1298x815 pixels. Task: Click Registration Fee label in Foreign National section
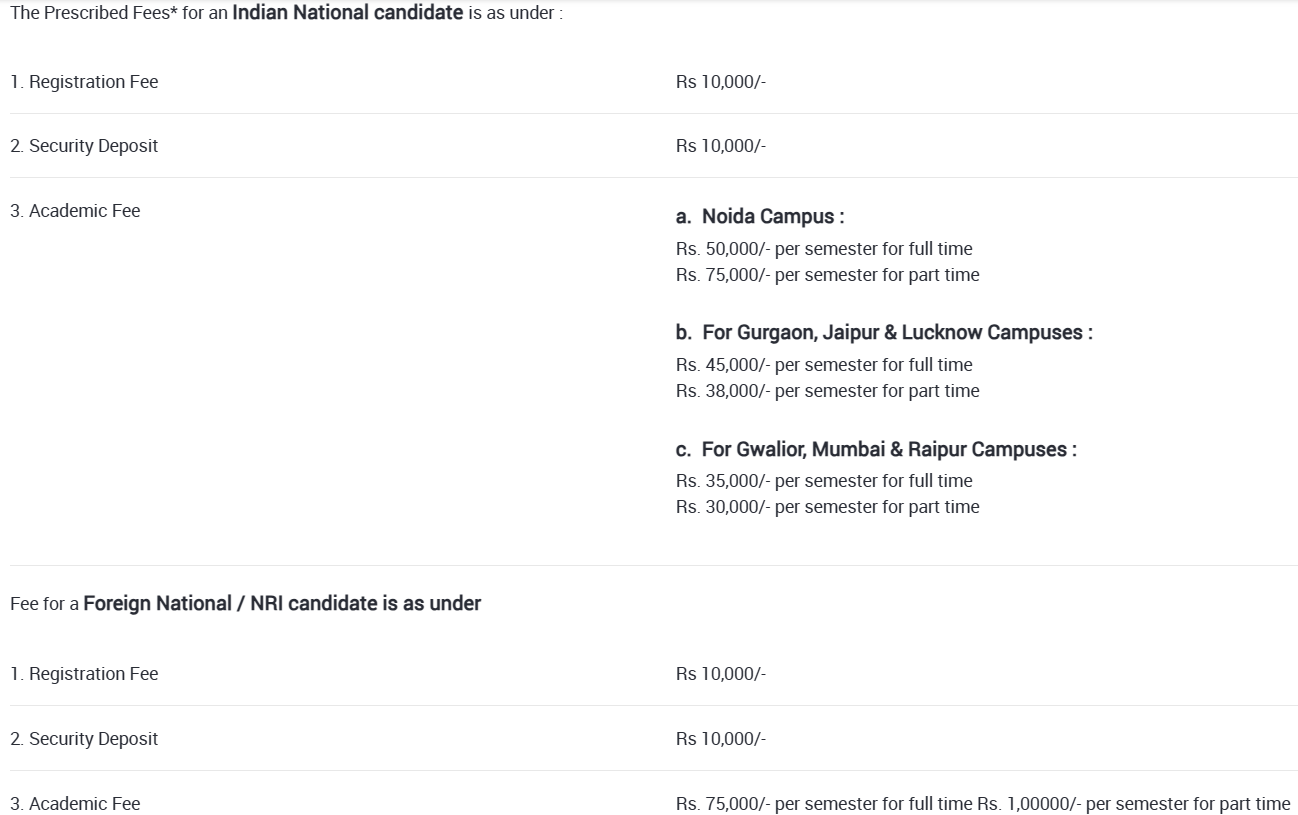point(84,674)
